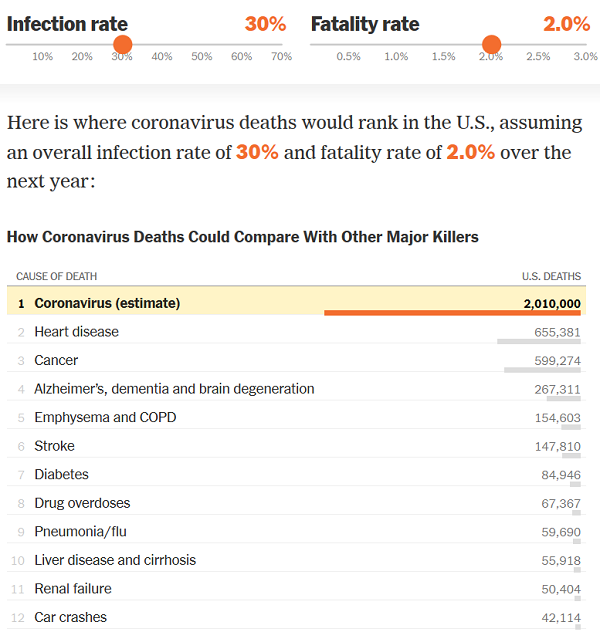The image size is (600, 632).
Task: Click the U.S. DEATHS column header
Action: (x=551, y=276)
